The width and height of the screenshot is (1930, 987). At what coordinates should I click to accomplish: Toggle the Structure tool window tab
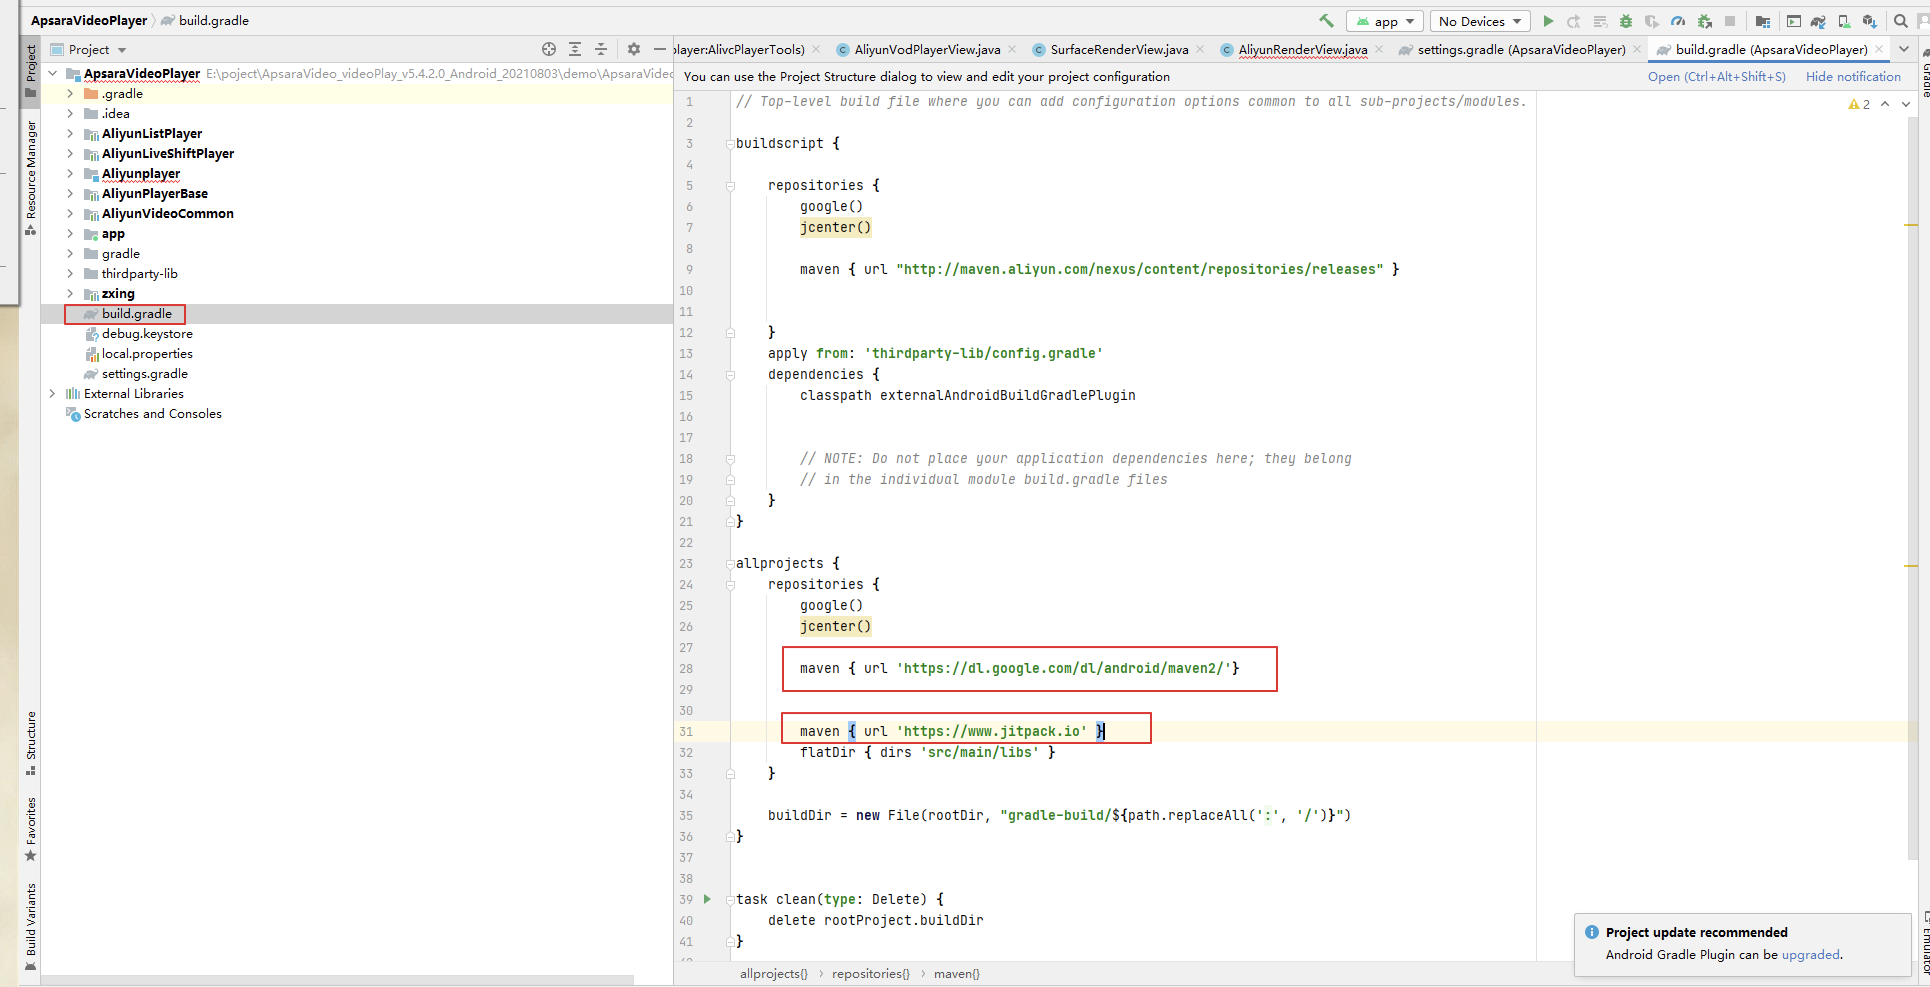point(31,742)
